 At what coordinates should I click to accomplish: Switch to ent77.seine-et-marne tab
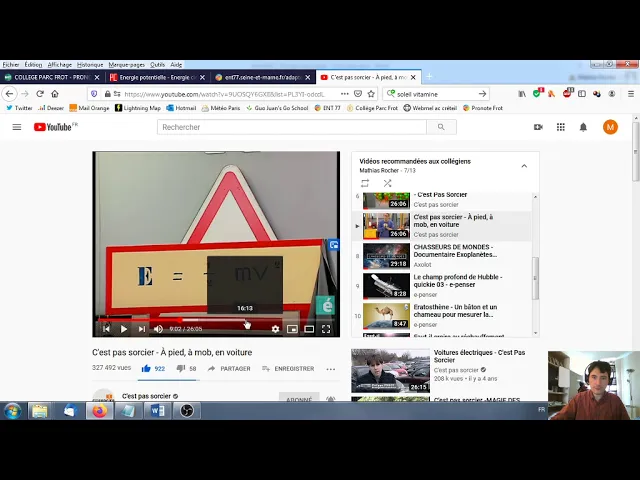click(x=262, y=77)
